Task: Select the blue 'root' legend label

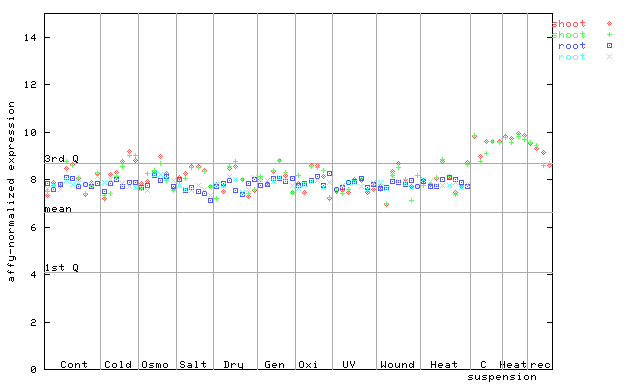Action: click(572, 46)
